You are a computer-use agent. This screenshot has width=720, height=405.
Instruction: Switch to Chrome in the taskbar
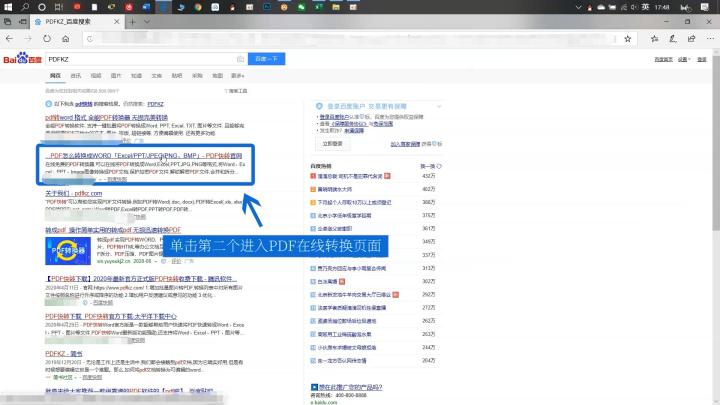click(198, 7)
